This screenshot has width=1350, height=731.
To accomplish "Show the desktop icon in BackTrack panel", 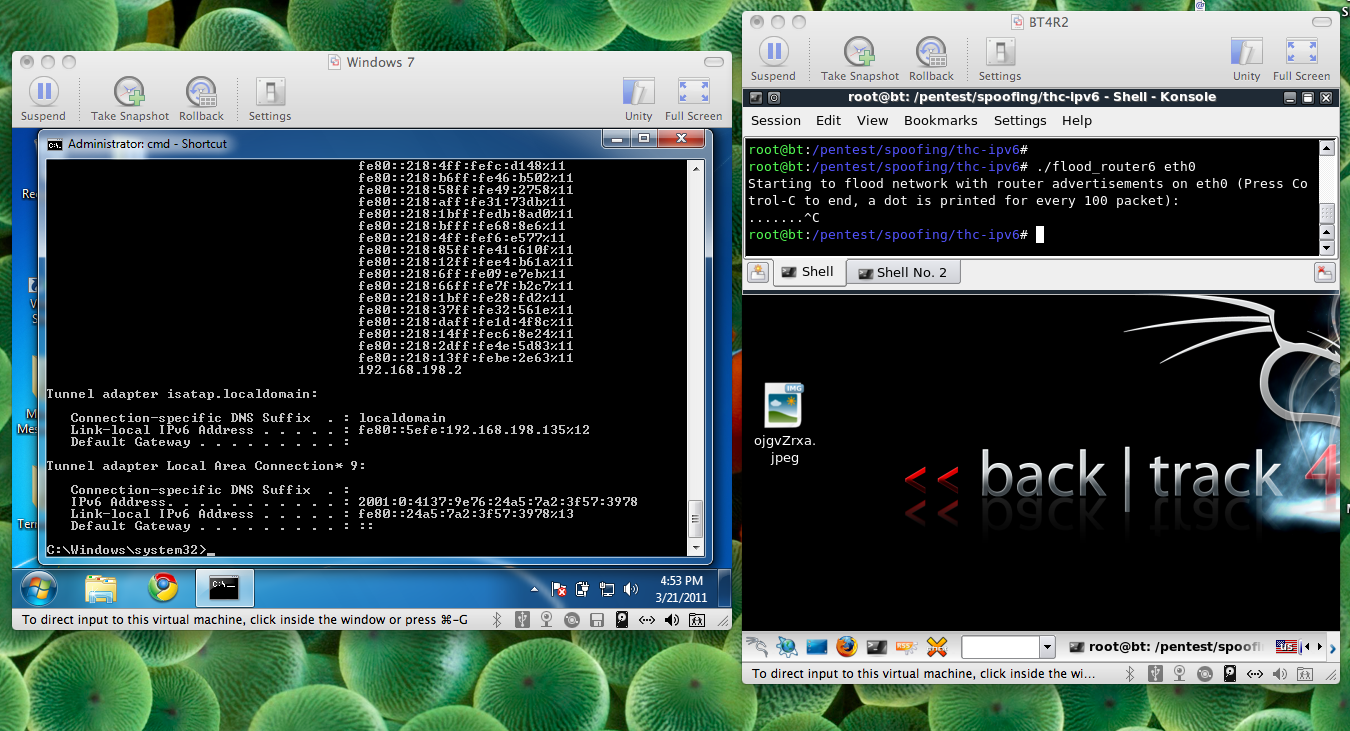I will click(817, 647).
